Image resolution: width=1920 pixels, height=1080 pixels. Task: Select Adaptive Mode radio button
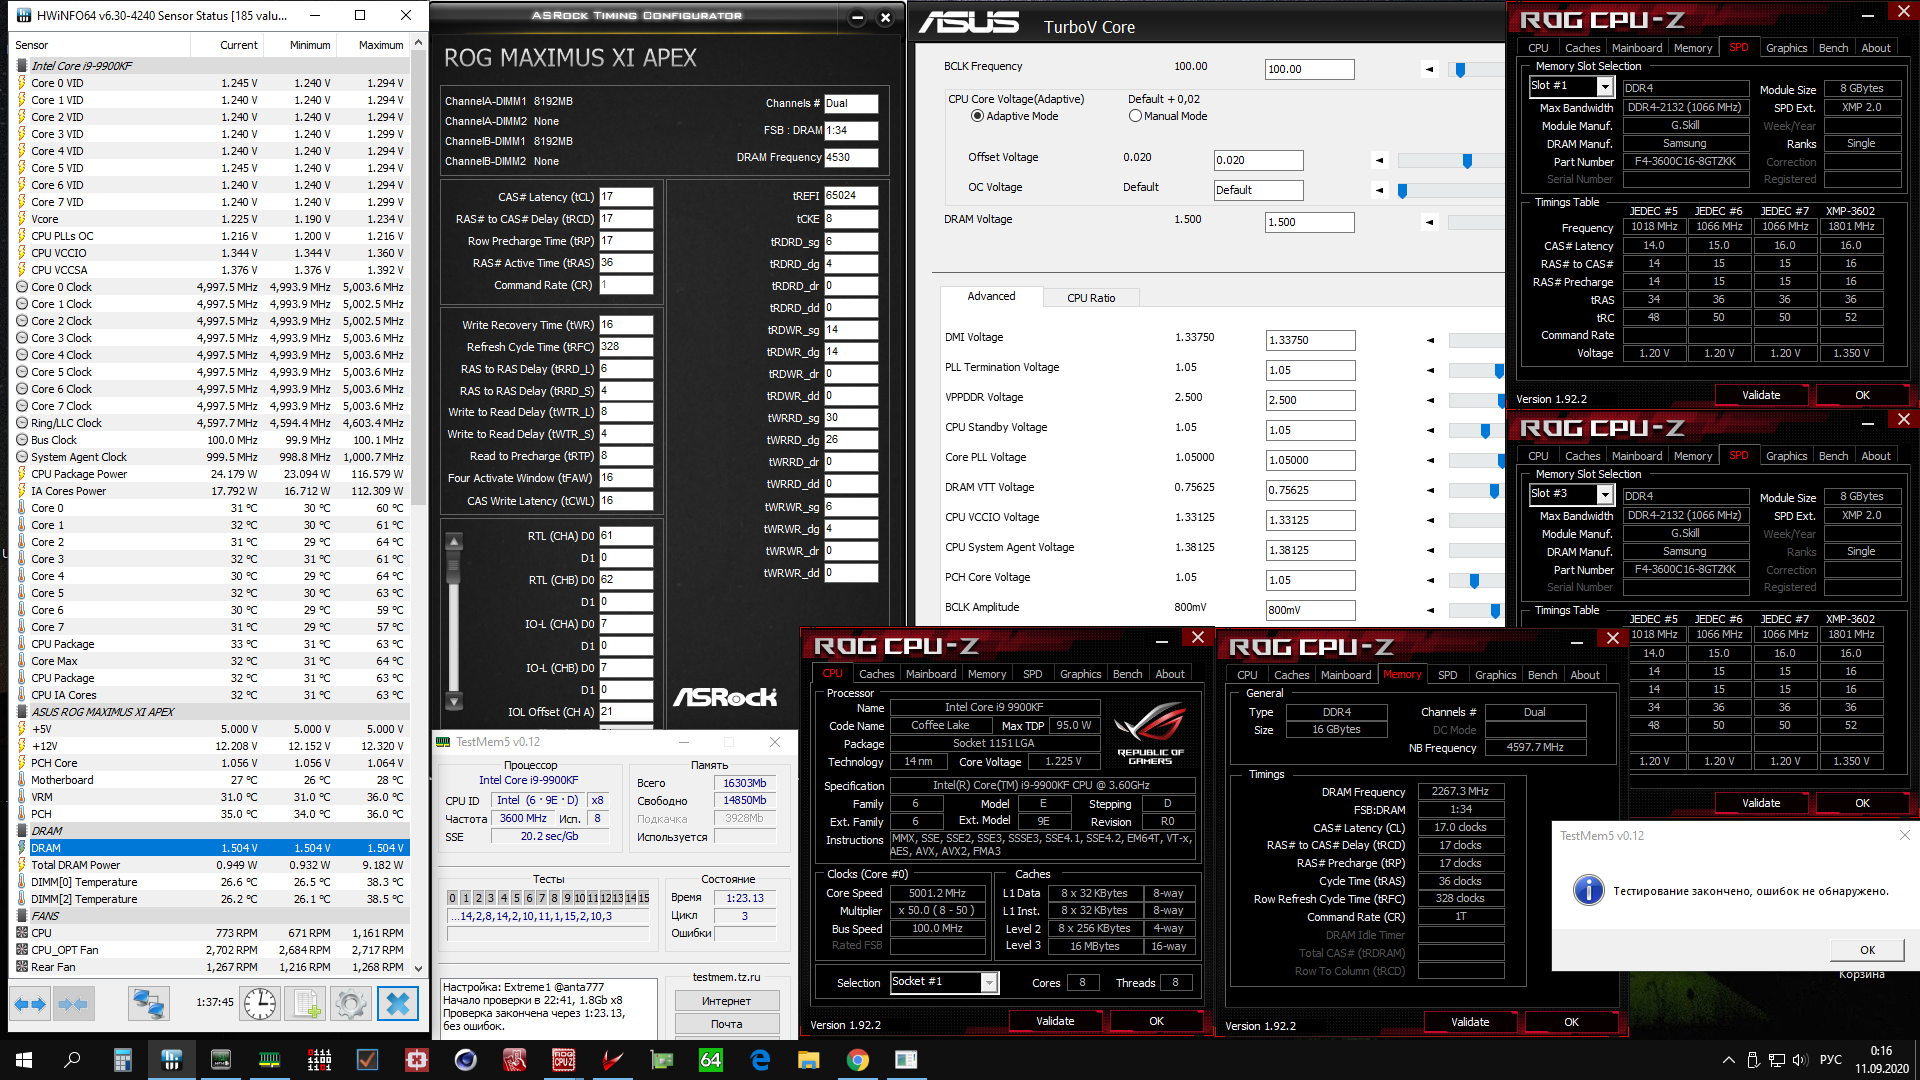pos(977,116)
